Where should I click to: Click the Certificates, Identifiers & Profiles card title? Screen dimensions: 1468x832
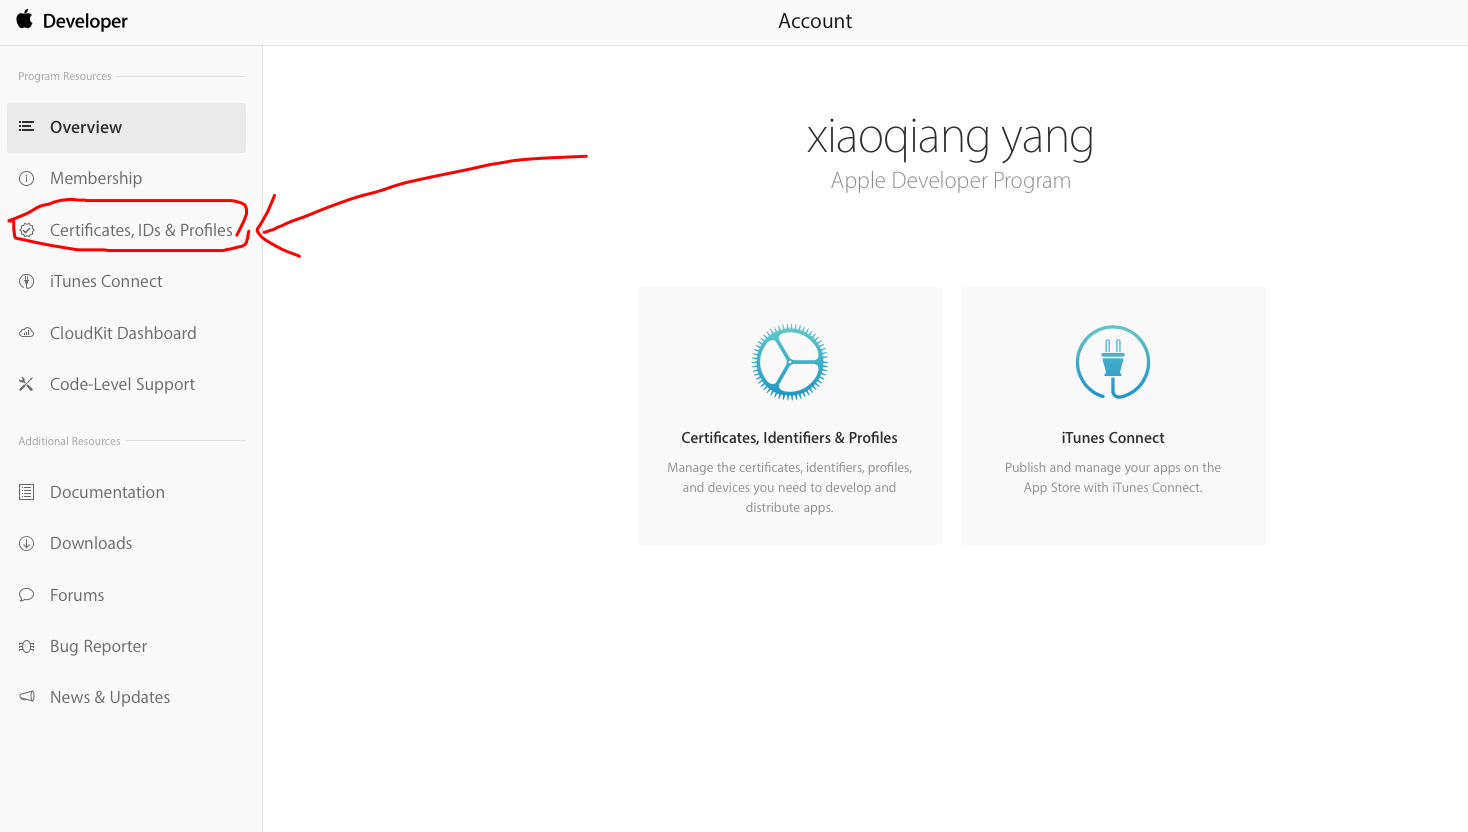[789, 438]
